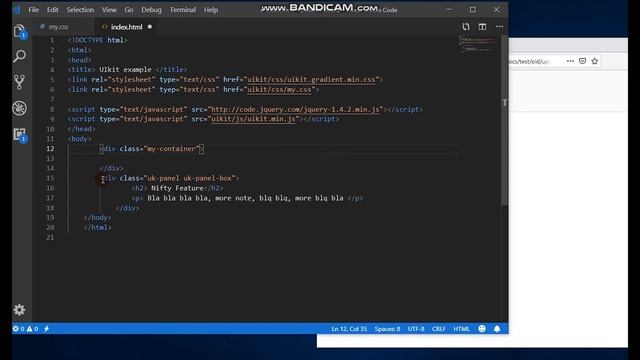Click the 'Nifty Feature' heading text
640x360 pixels.
tap(177, 188)
